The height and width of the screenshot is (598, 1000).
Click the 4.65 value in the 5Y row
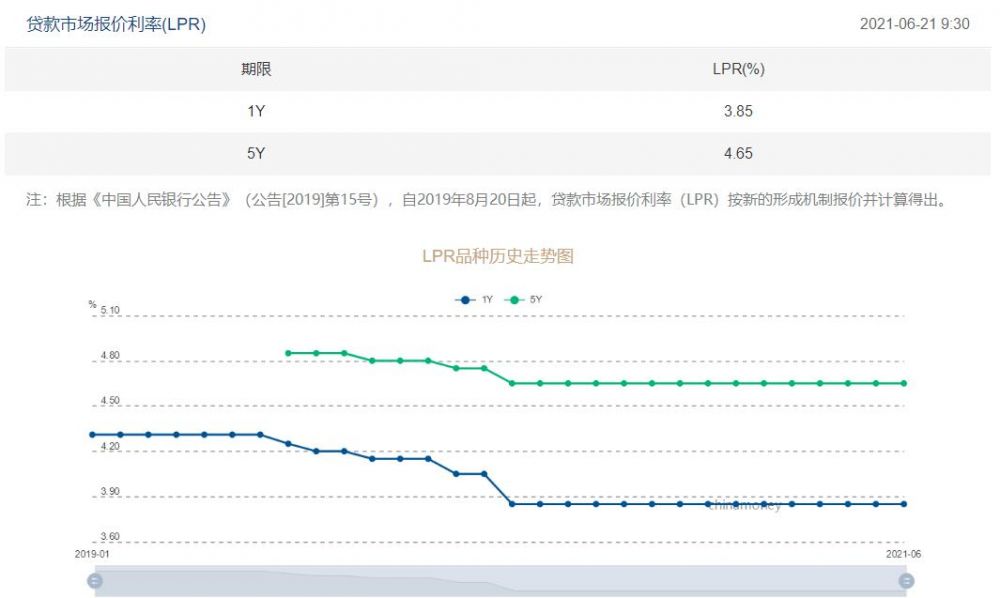click(738, 154)
